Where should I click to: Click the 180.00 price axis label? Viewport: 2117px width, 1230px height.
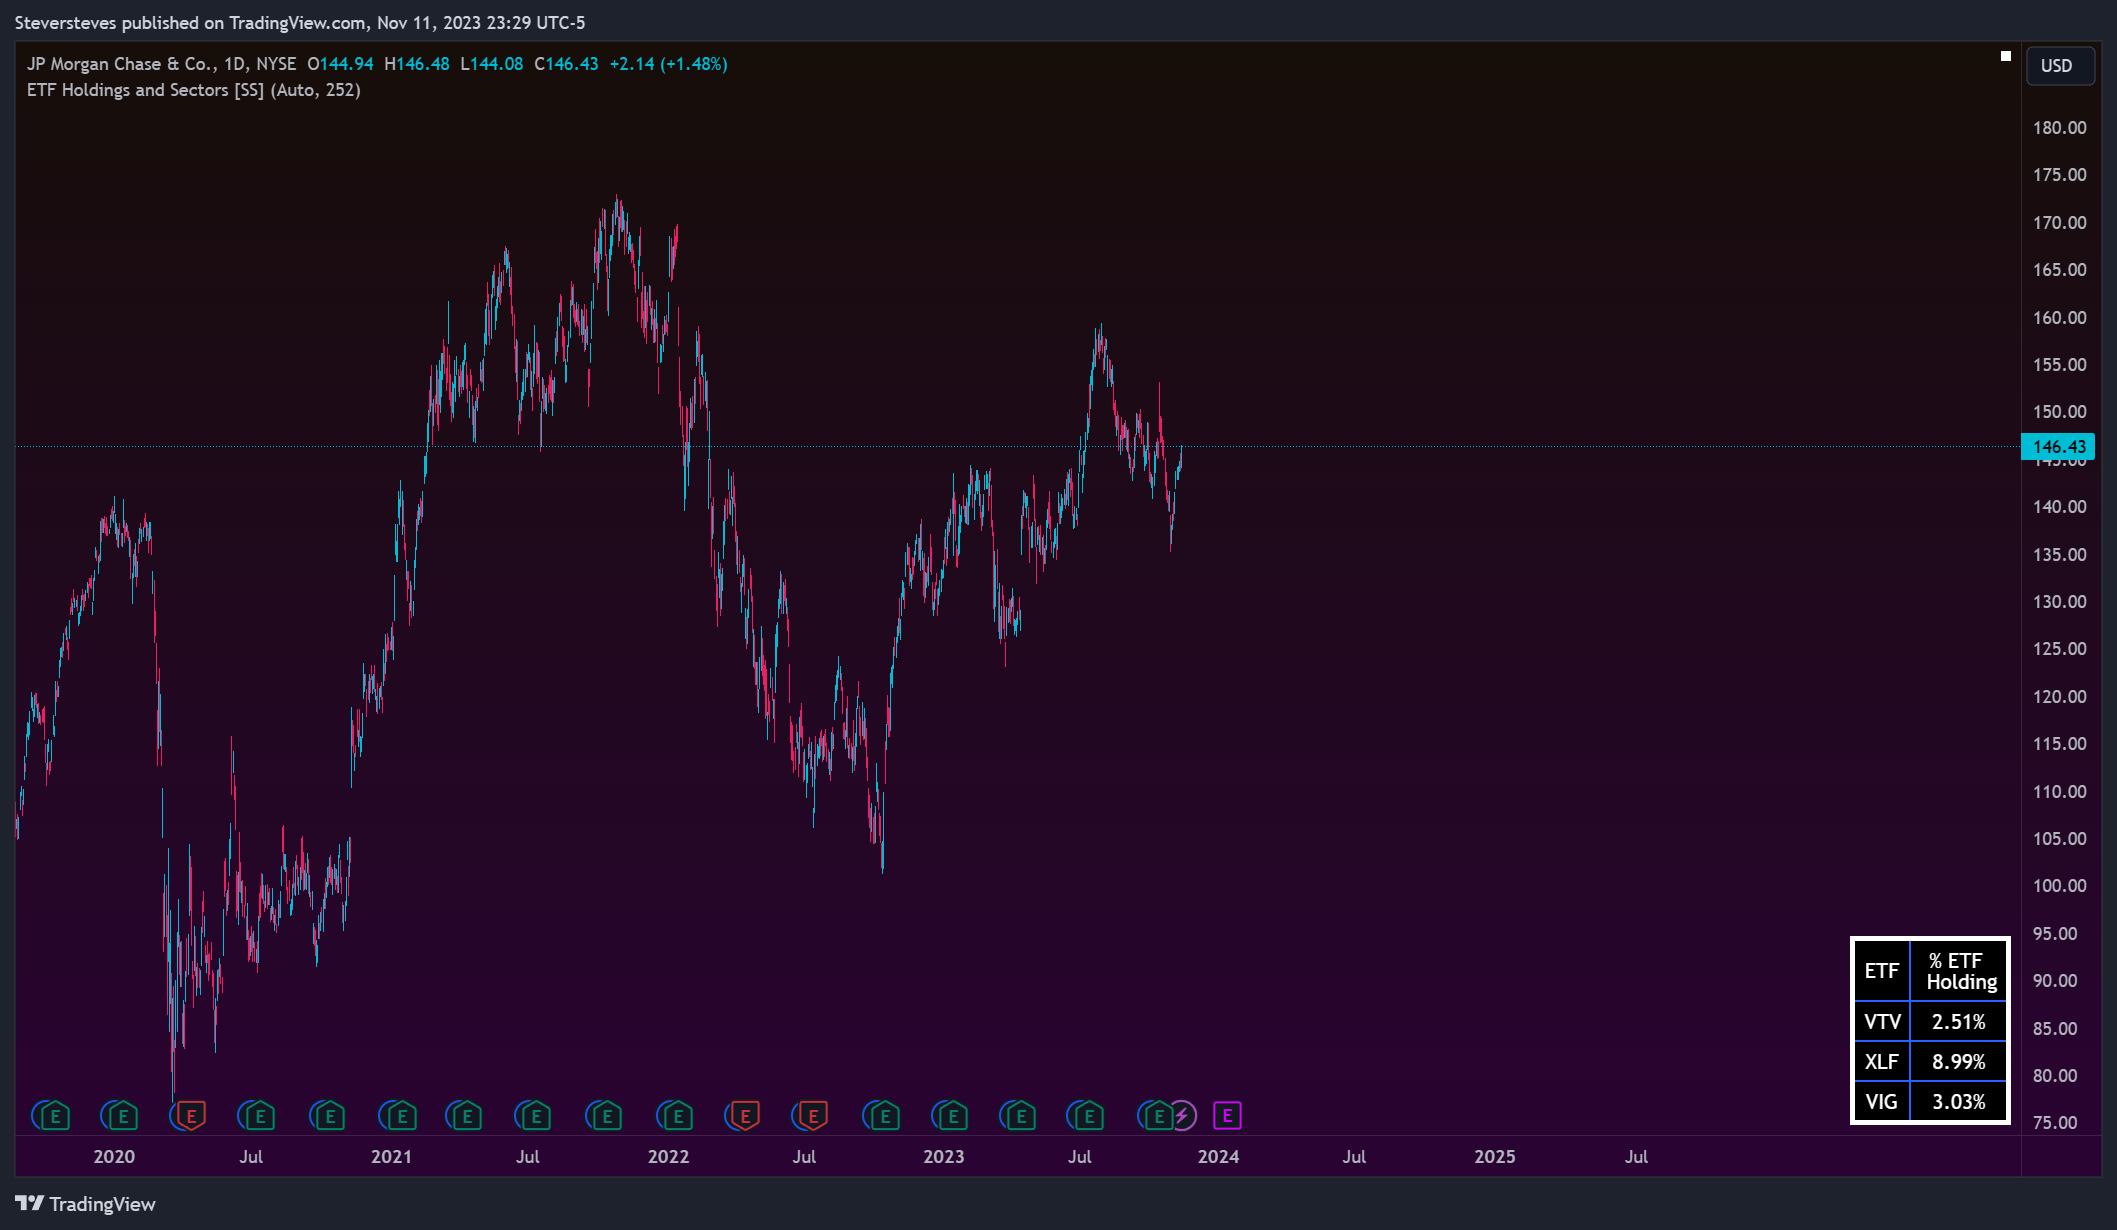2059,128
